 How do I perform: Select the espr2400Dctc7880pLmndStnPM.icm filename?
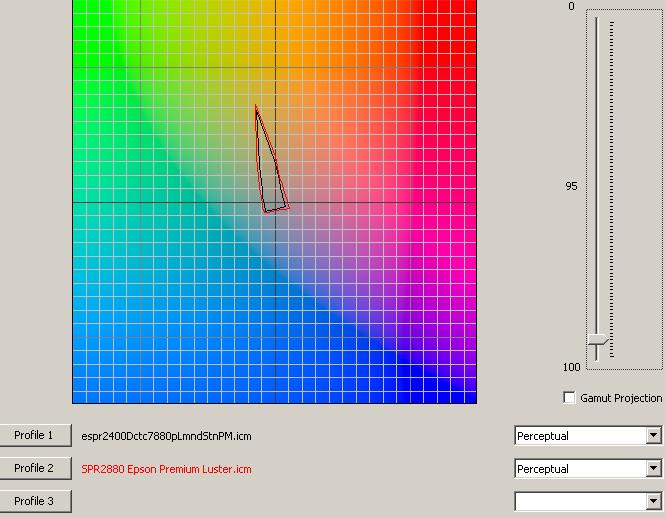click(166, 436)
